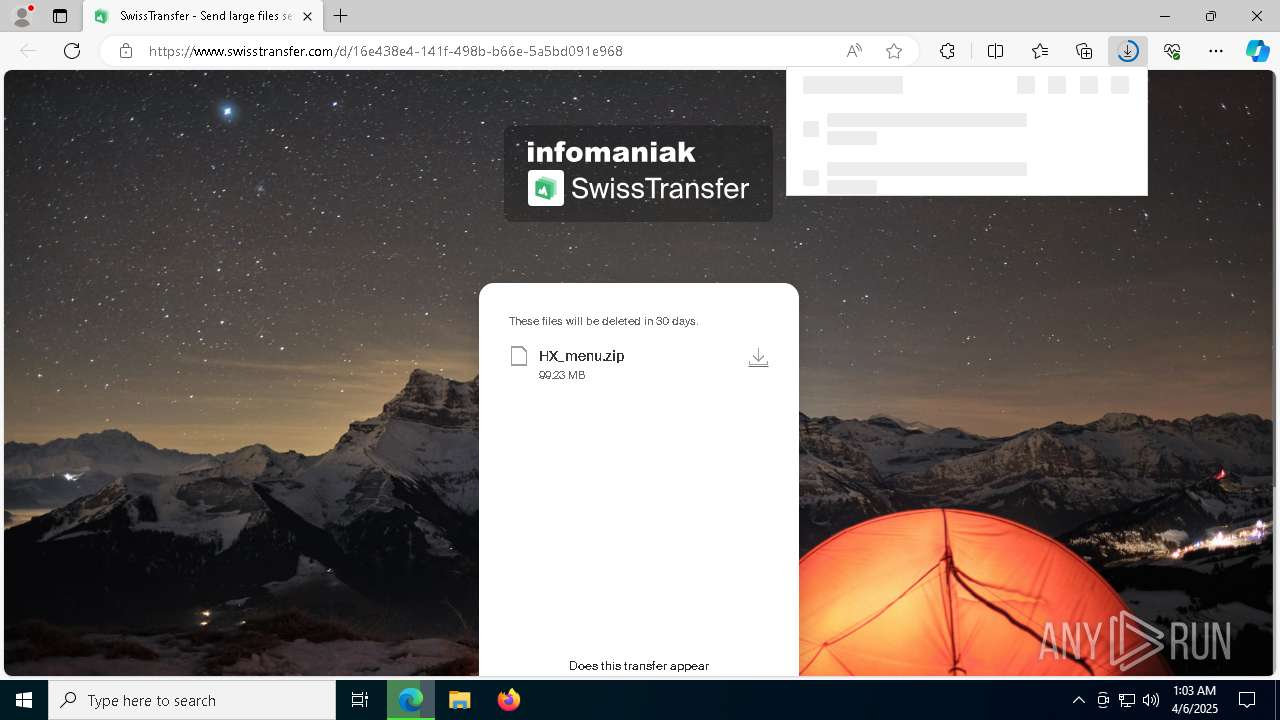Screen dimensions: 1280x720
Task: Open volume control in tray
Action: click(1151, 700)
